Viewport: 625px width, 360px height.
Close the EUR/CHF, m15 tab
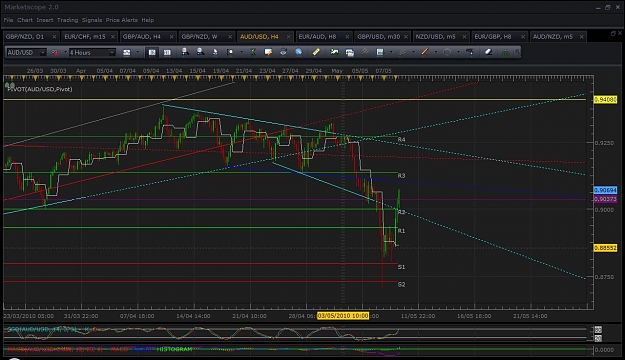[113, 37]
